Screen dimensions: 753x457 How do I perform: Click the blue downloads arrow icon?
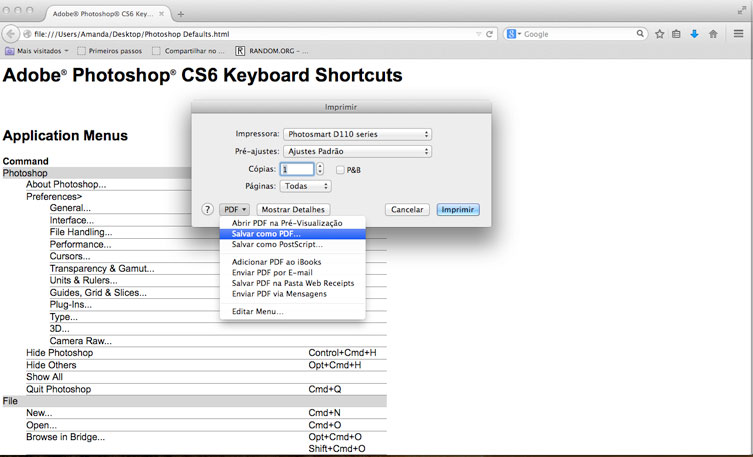tap(694, 33)
